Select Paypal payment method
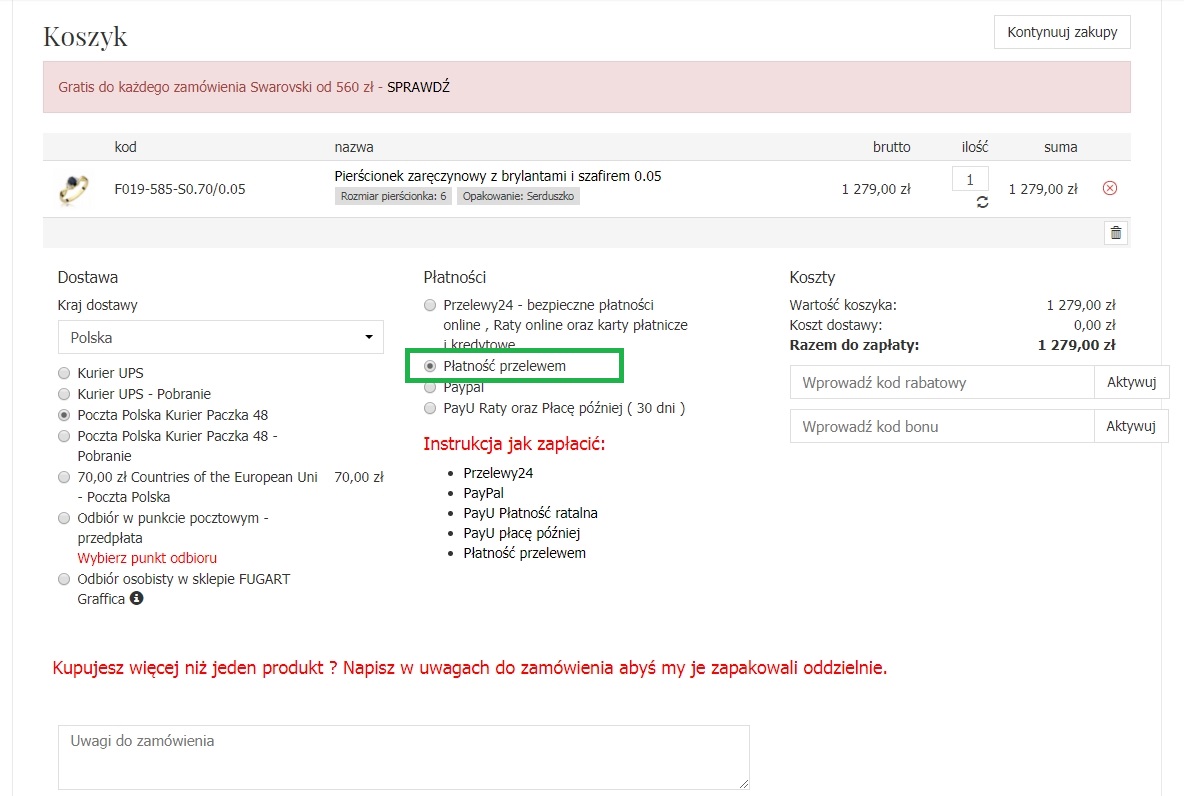 tap(430, 387)
